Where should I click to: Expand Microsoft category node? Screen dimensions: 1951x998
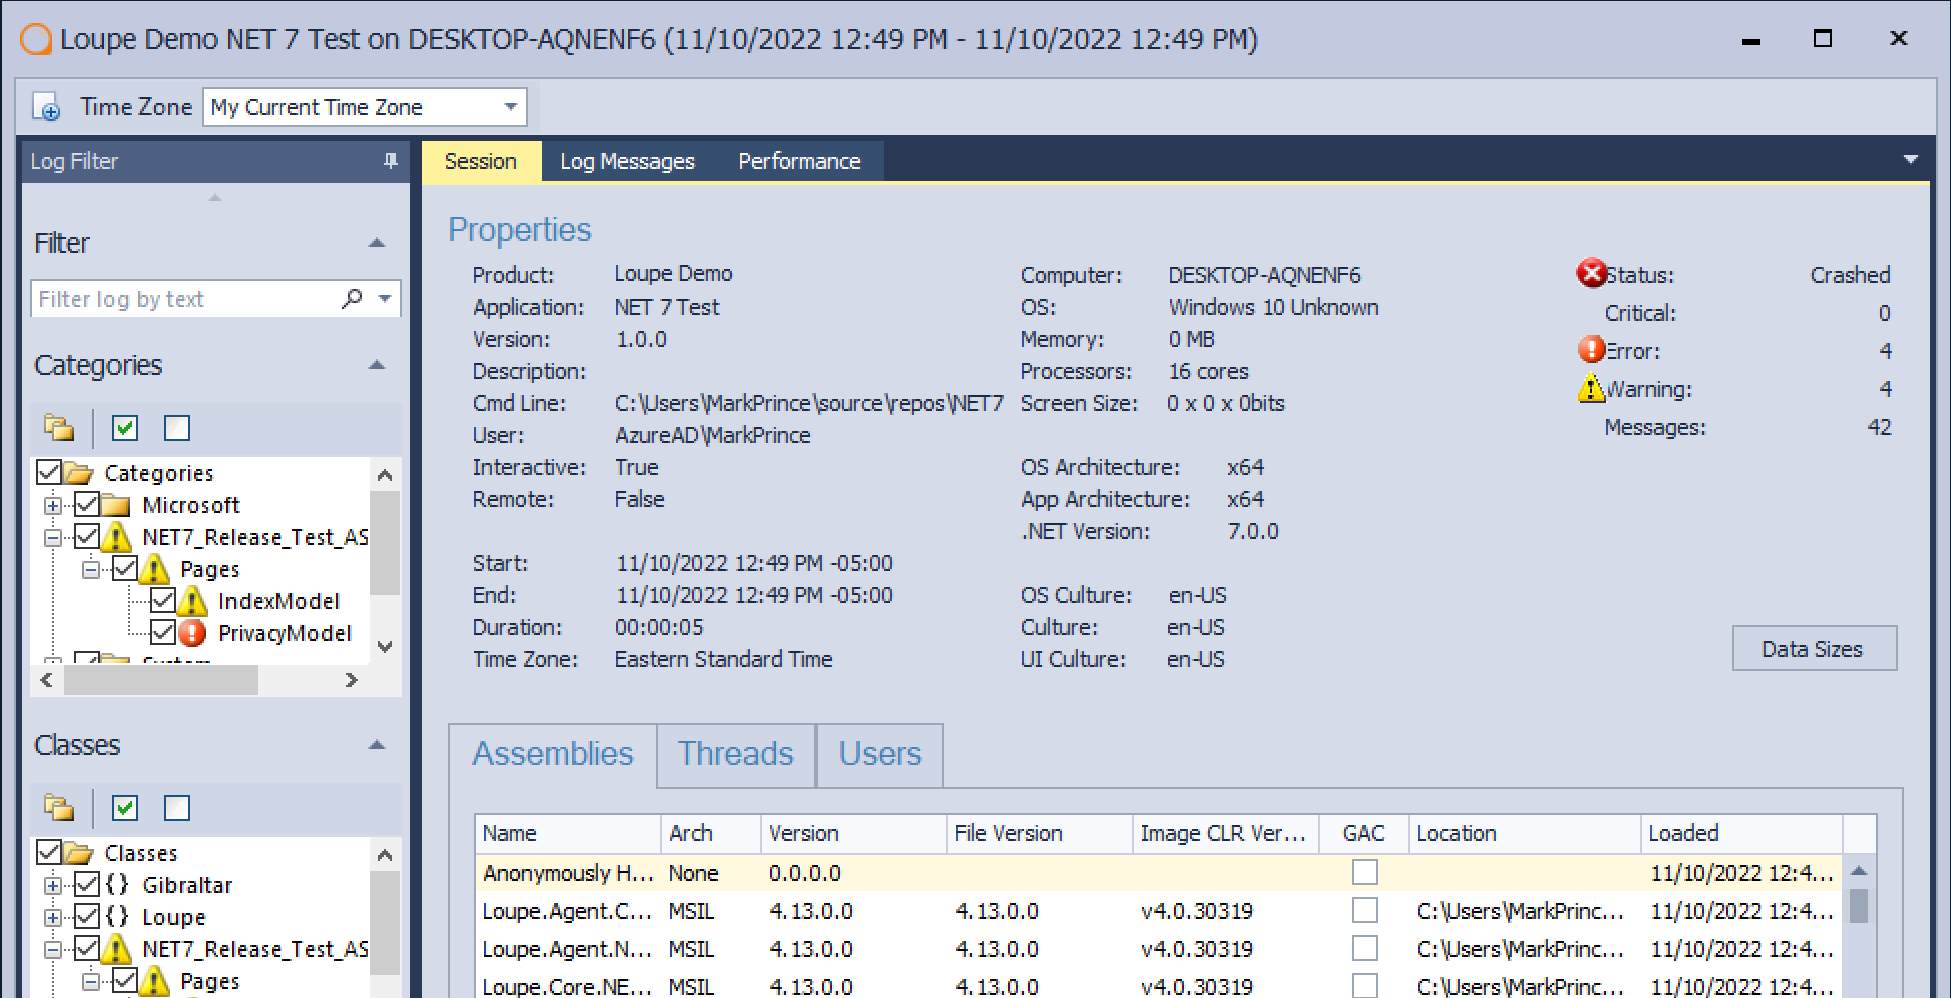53,505
